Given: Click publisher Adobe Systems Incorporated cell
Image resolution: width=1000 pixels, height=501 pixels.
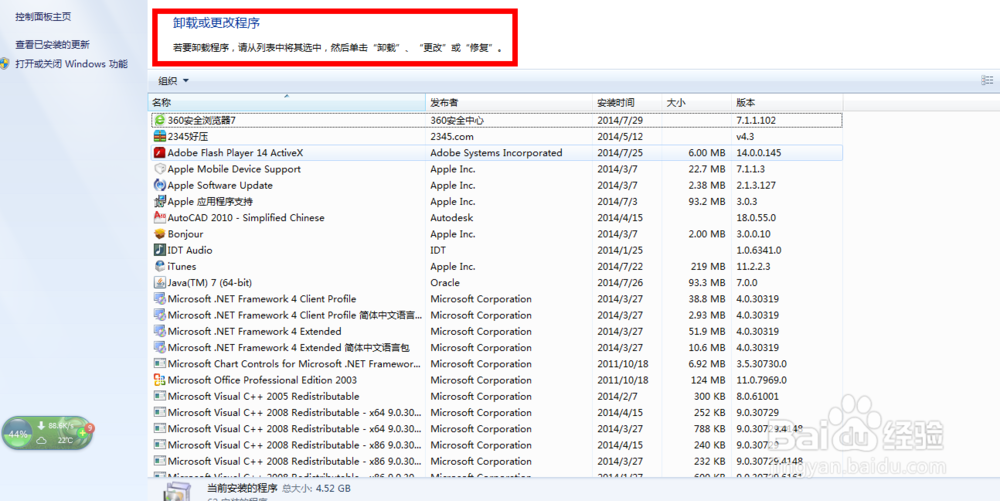Looking at the screenshot, I should pos(496,153).
